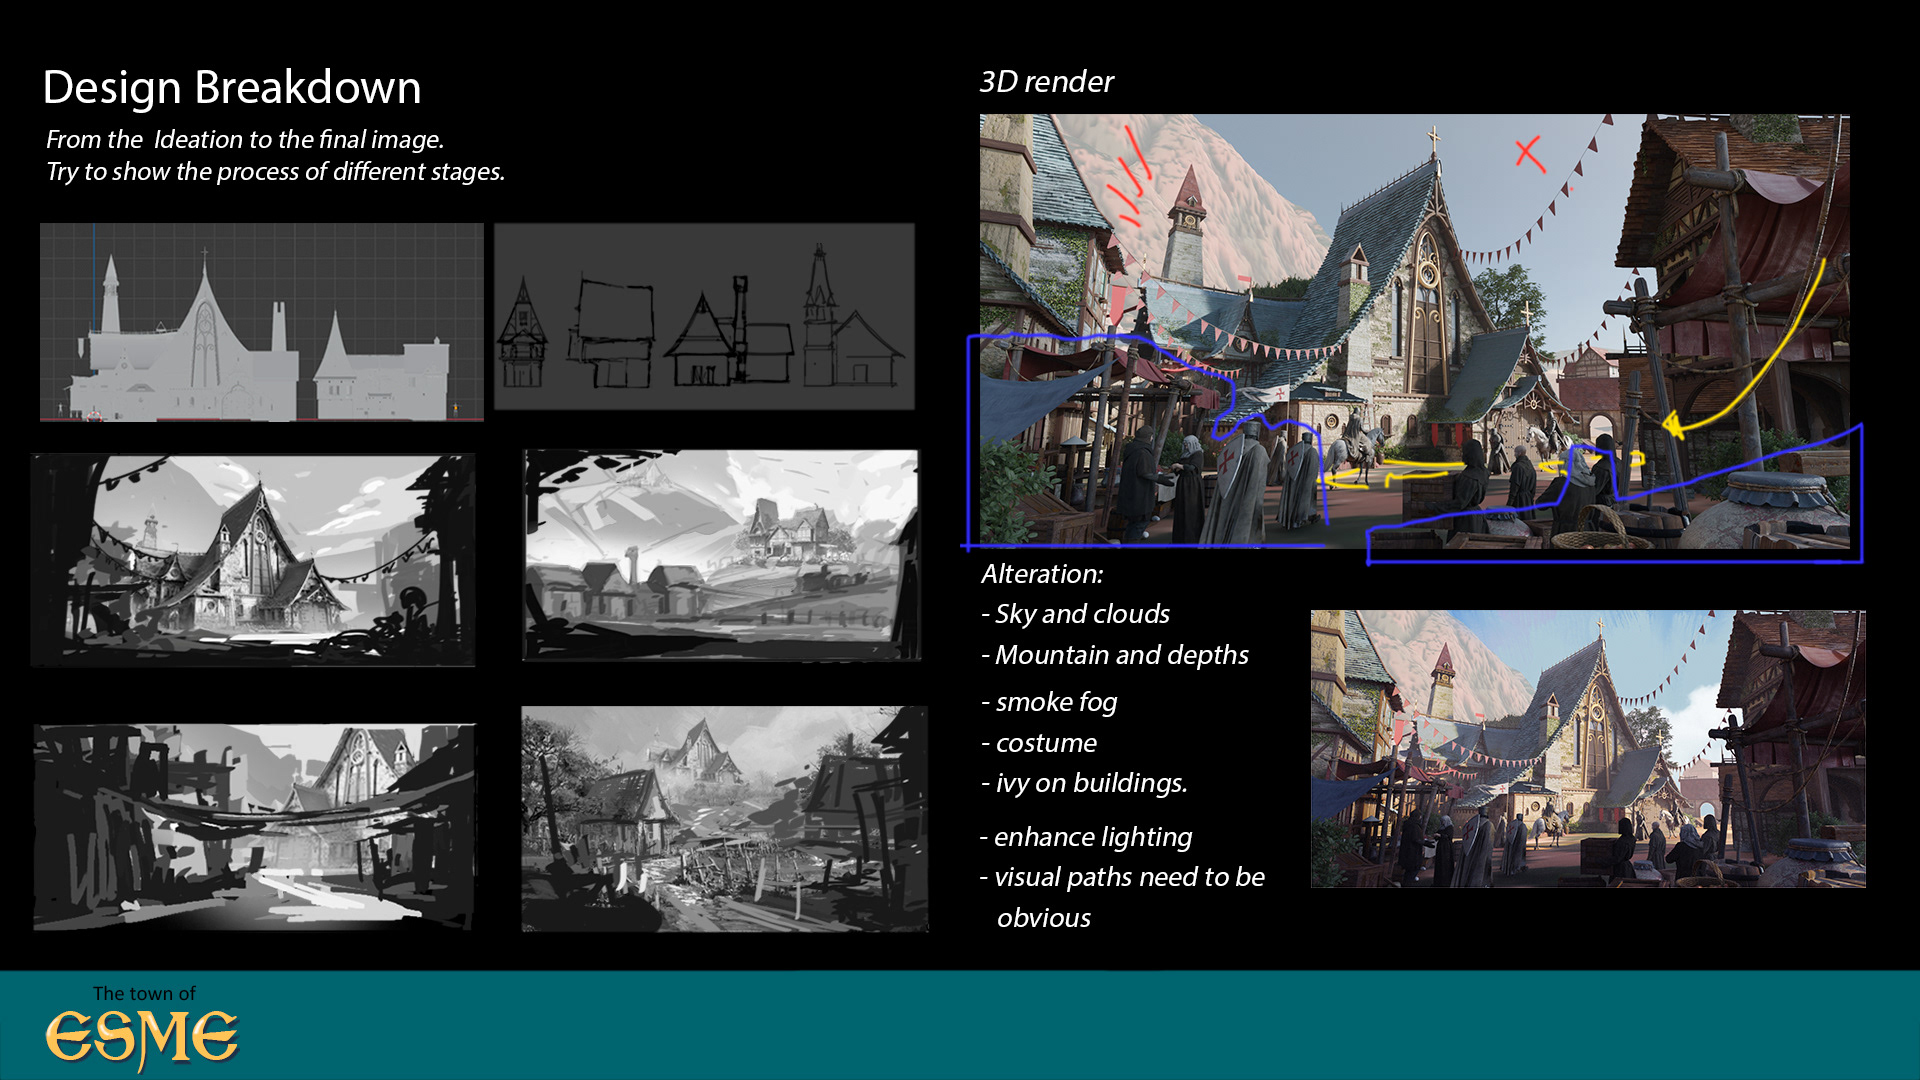Image resolution: width=1920 pixels, height=1080 pixels.
Task: Open the annotated 3D render image
Action: coord(1413,330)
